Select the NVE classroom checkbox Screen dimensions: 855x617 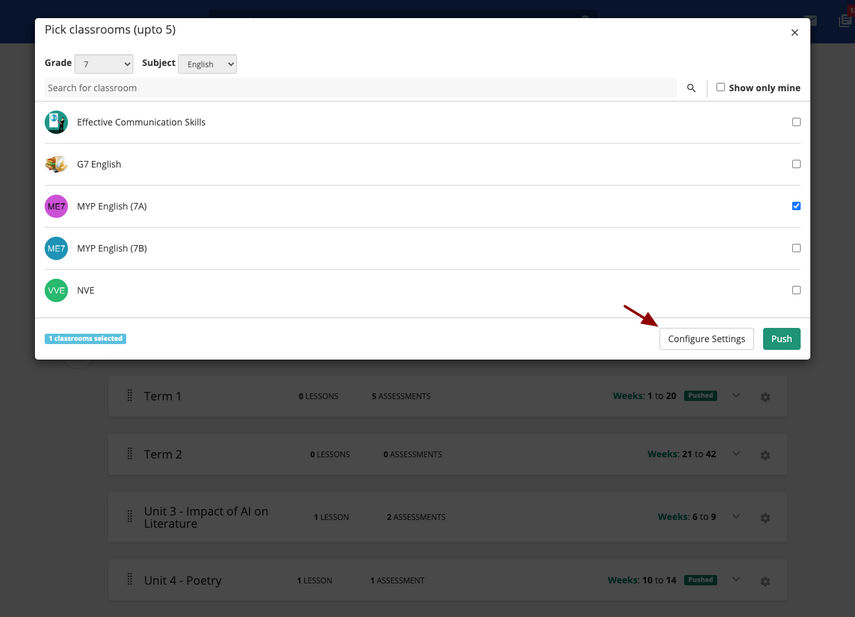point(796,290)
